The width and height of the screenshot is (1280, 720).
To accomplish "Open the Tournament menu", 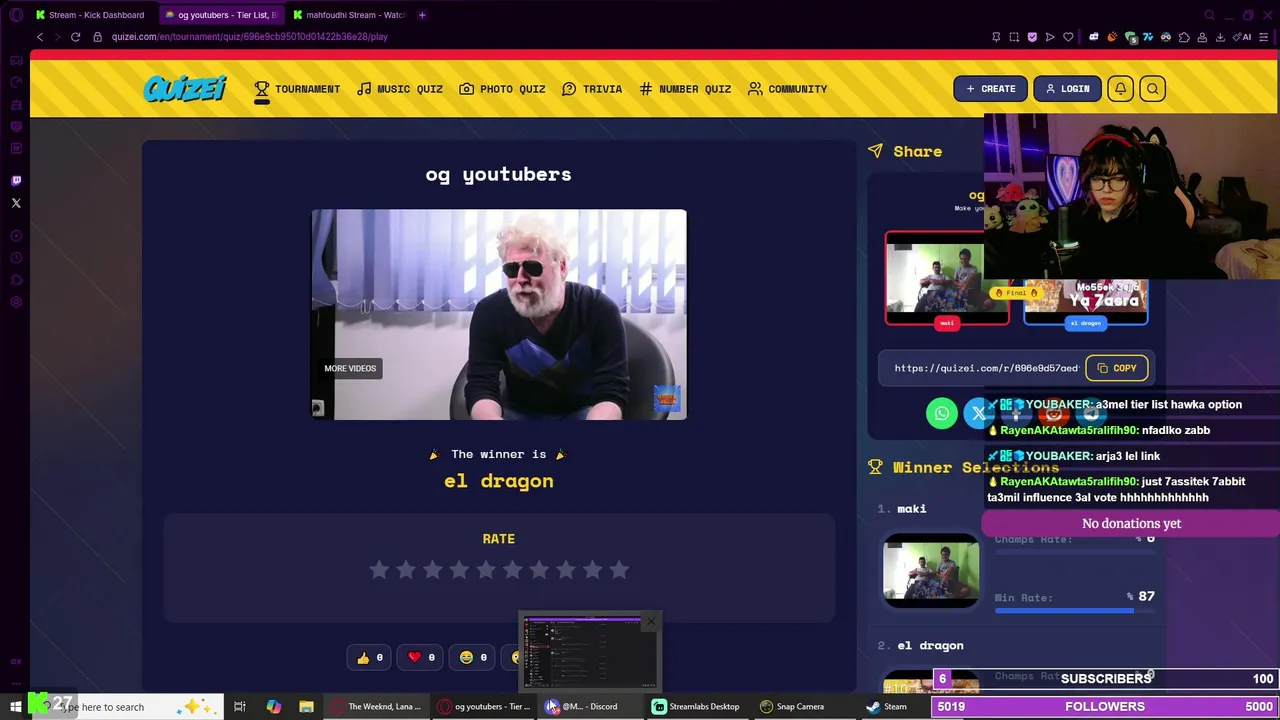I will pos(297,89).
